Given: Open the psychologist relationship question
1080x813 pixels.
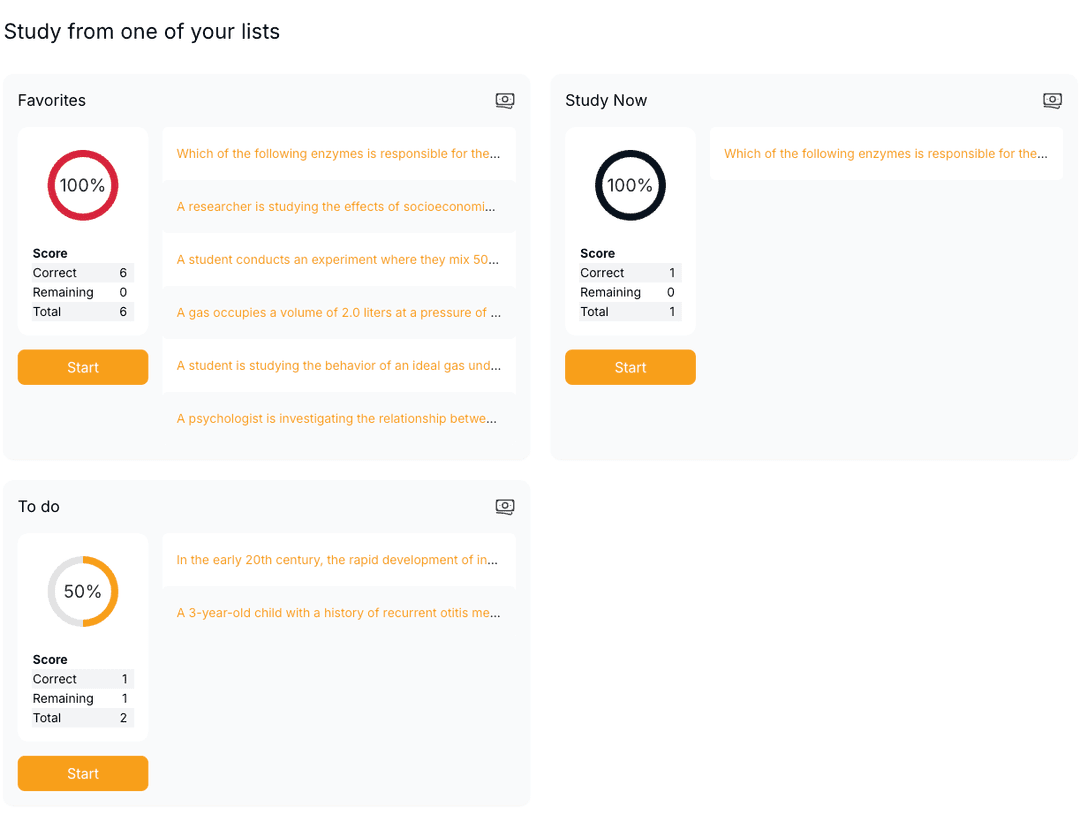Looking at the screenshot, I should click(x=338, y=419).
